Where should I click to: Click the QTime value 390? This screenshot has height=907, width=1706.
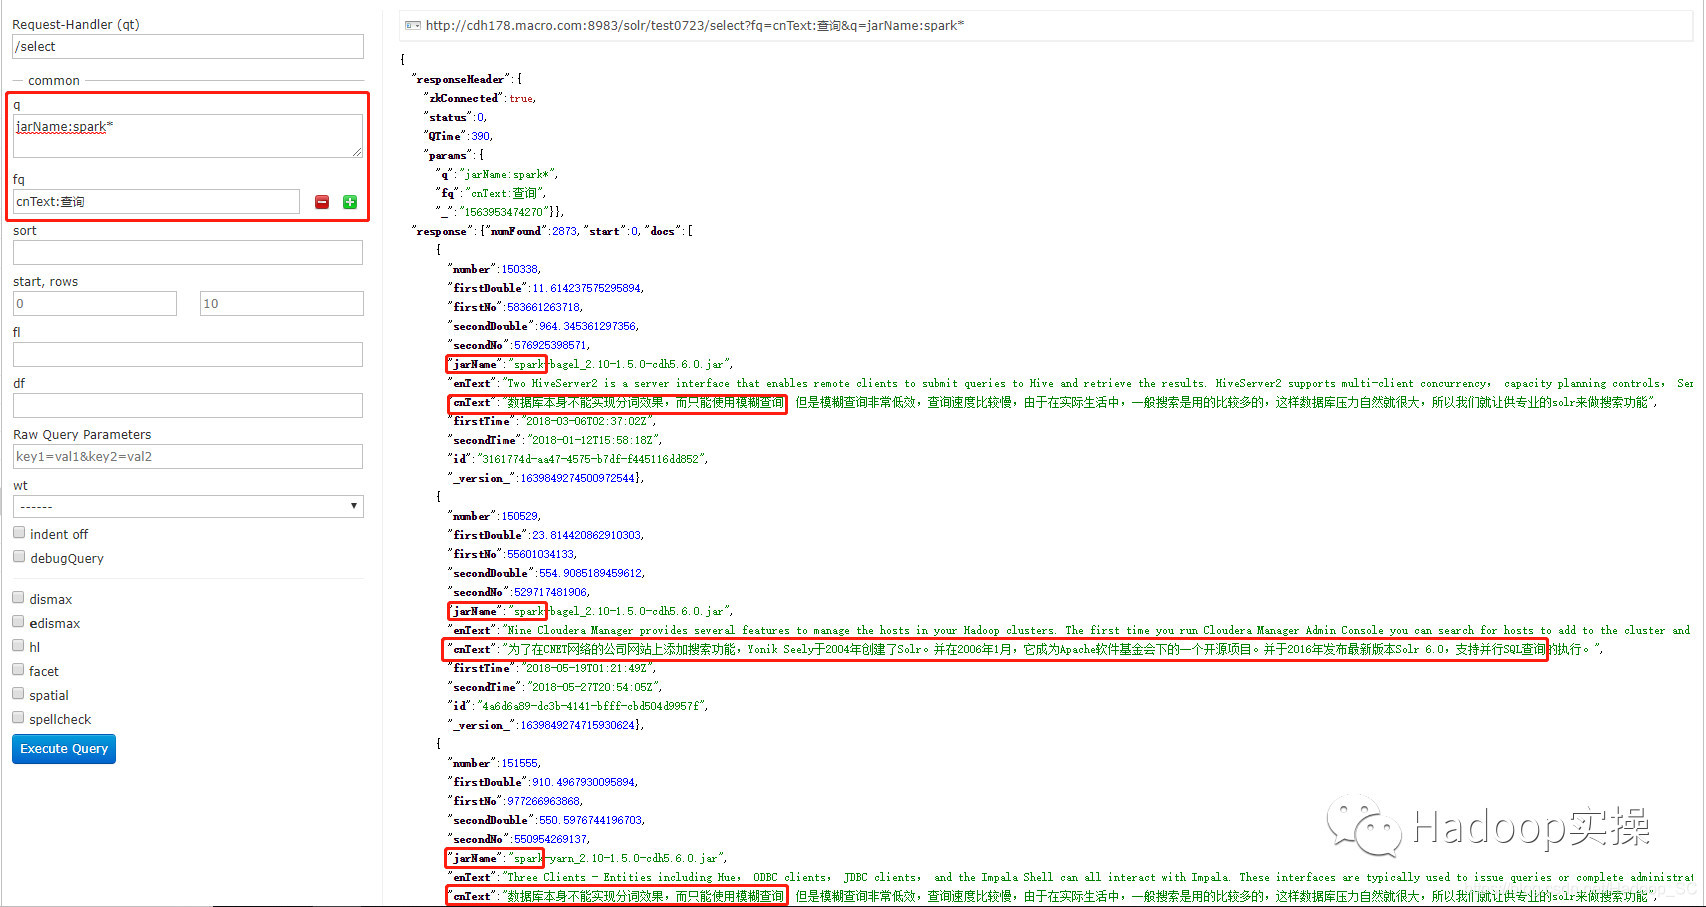pos(481,136)
